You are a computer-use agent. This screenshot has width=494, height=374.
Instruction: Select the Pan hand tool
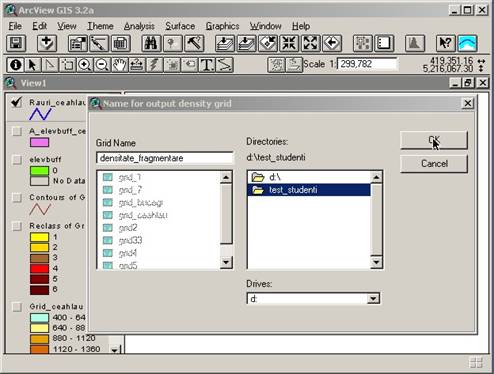click(x=119, y=65)
